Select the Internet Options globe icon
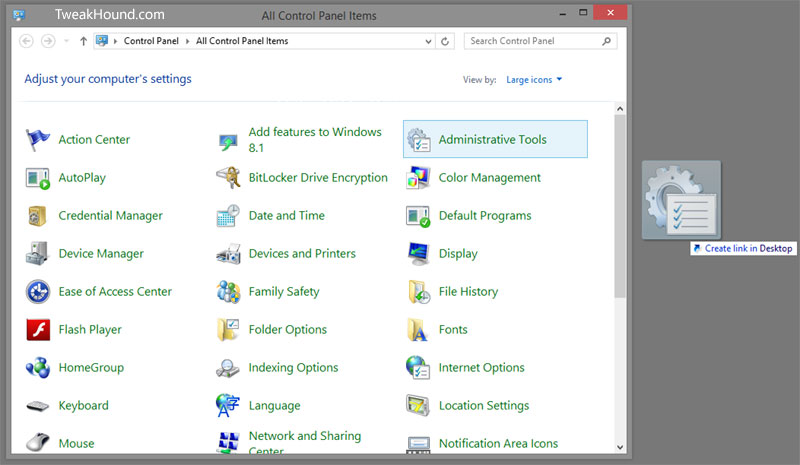The height and width of the screenshot is (465, 800). click(418, 368)
